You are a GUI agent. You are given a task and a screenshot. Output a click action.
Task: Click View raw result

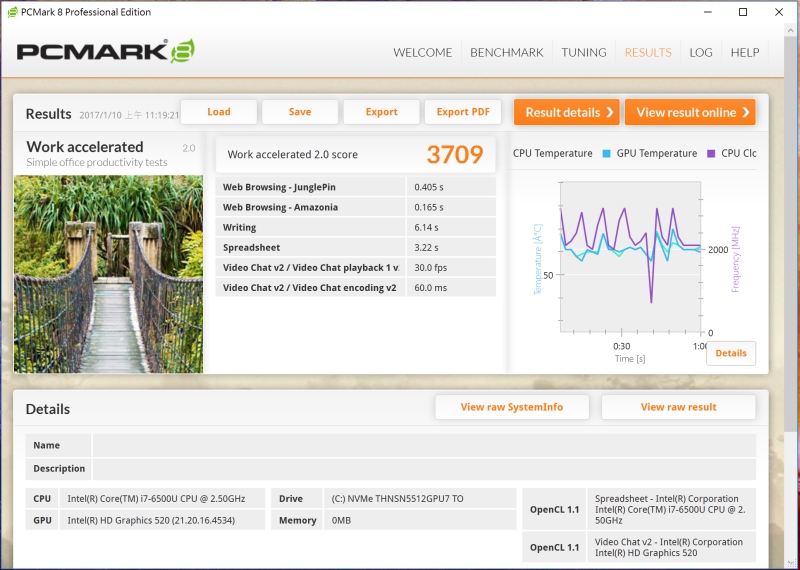tap(678, 407)
